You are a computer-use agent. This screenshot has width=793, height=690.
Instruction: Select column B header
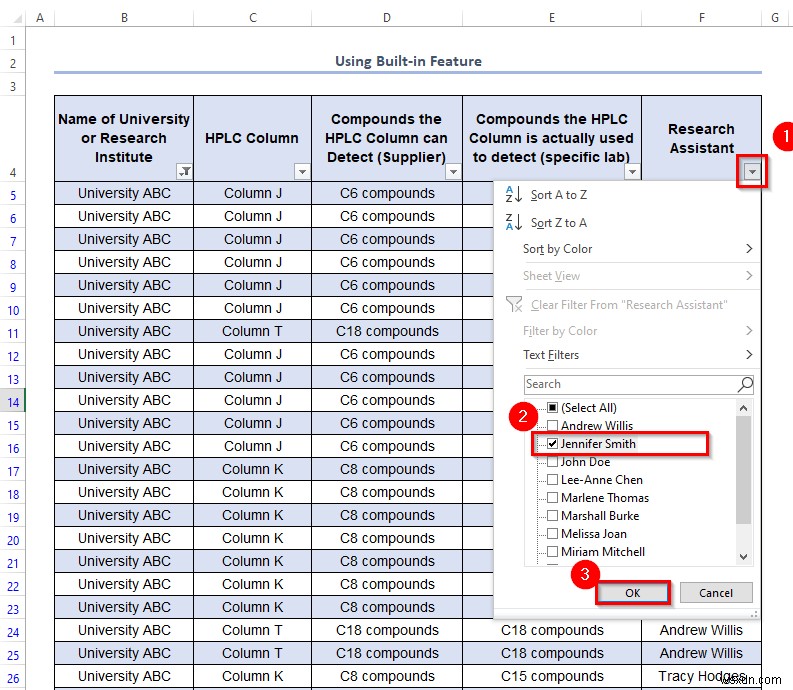point(124,18)
